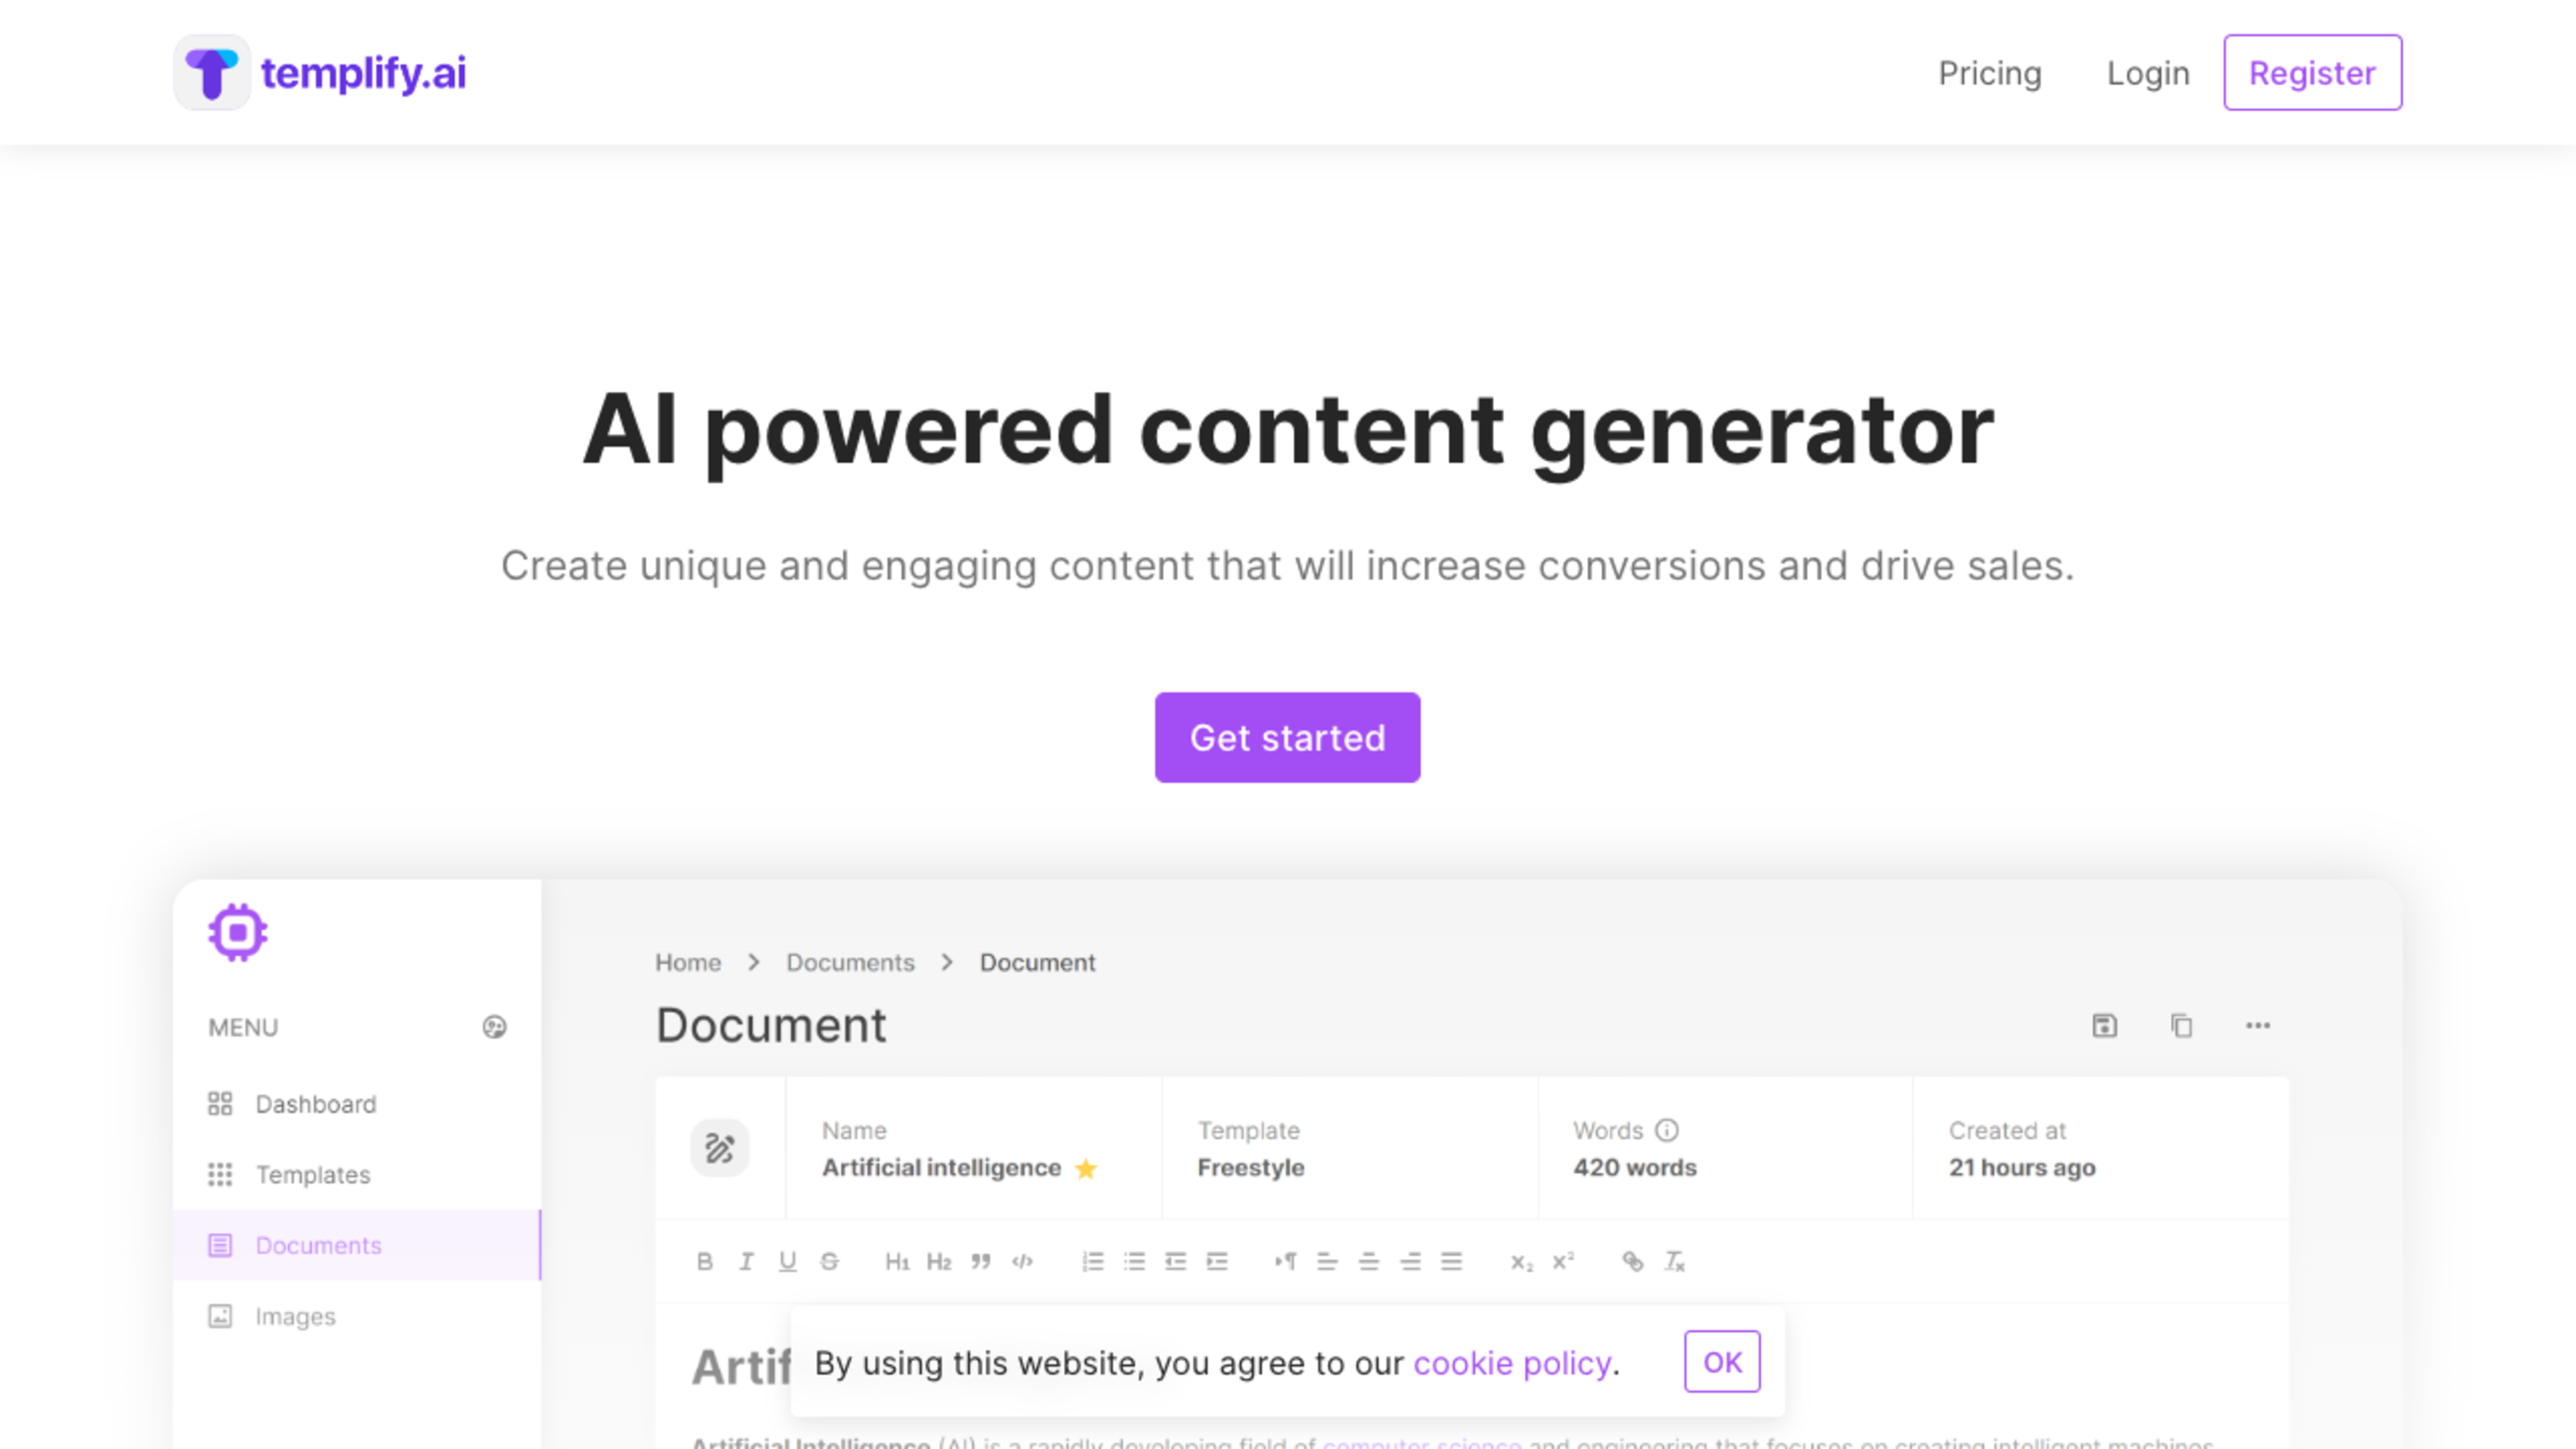Select the Dashboard menu item
Image resolution: width=2576 pixels, height=1449 pixels.
click(315, 1102)
